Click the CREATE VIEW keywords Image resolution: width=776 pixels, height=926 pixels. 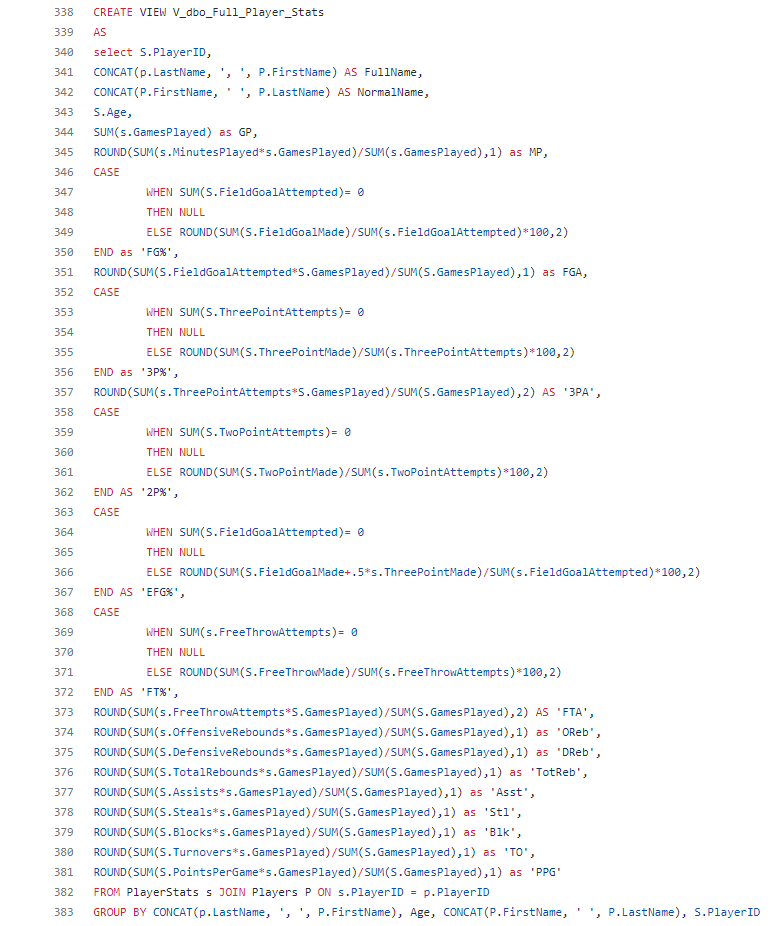click(x=132, y=12)
